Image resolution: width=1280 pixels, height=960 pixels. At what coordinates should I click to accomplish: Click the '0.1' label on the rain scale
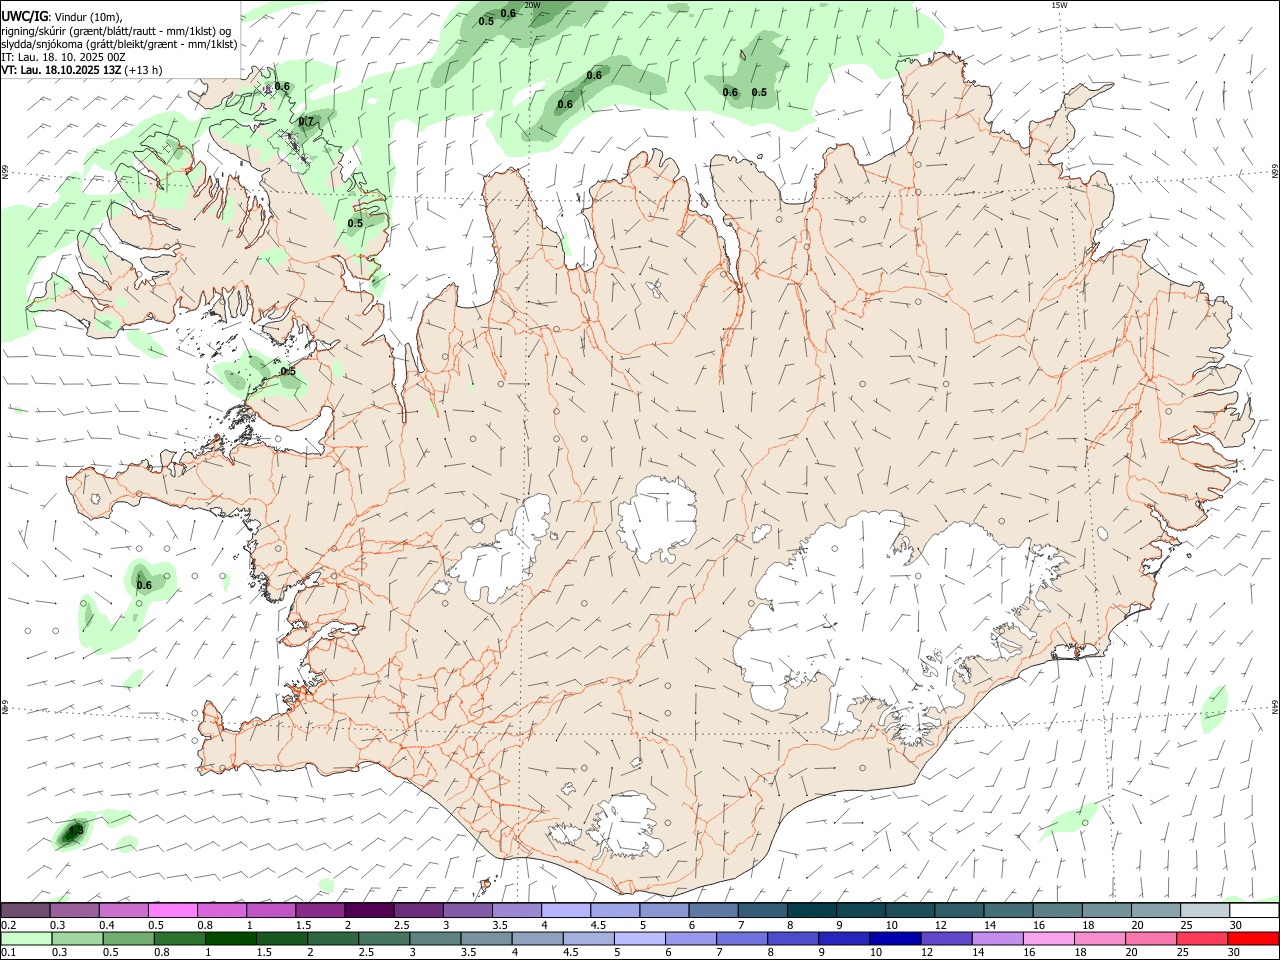(8, 953)
